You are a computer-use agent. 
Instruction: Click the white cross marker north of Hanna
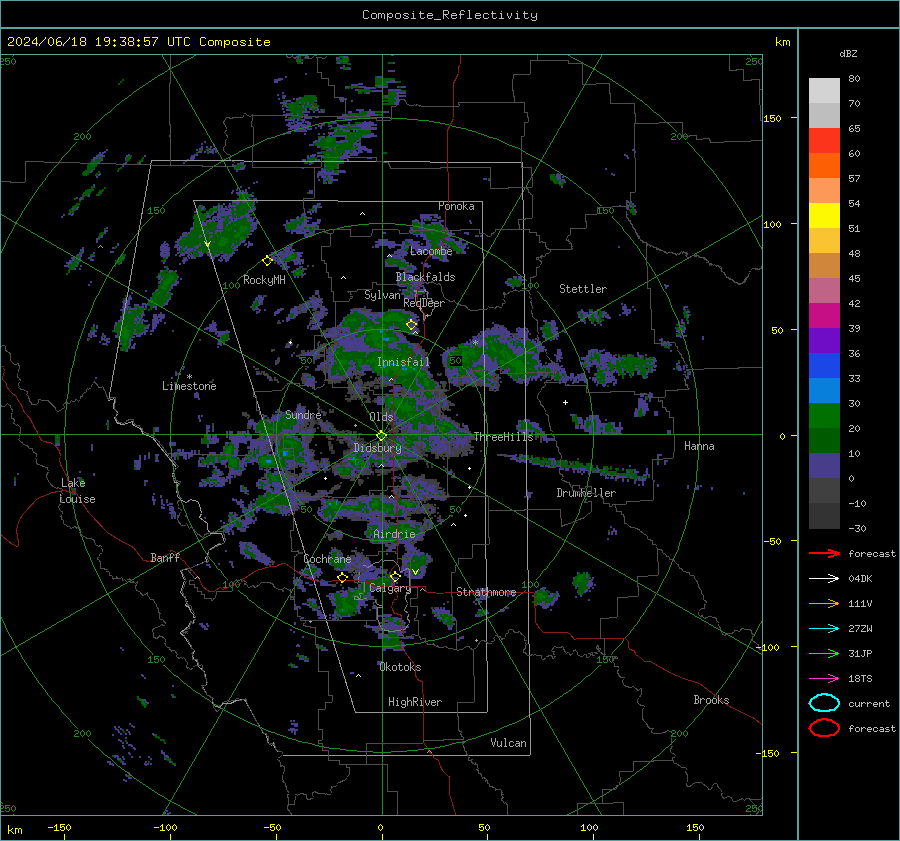(x=565, y=402)
